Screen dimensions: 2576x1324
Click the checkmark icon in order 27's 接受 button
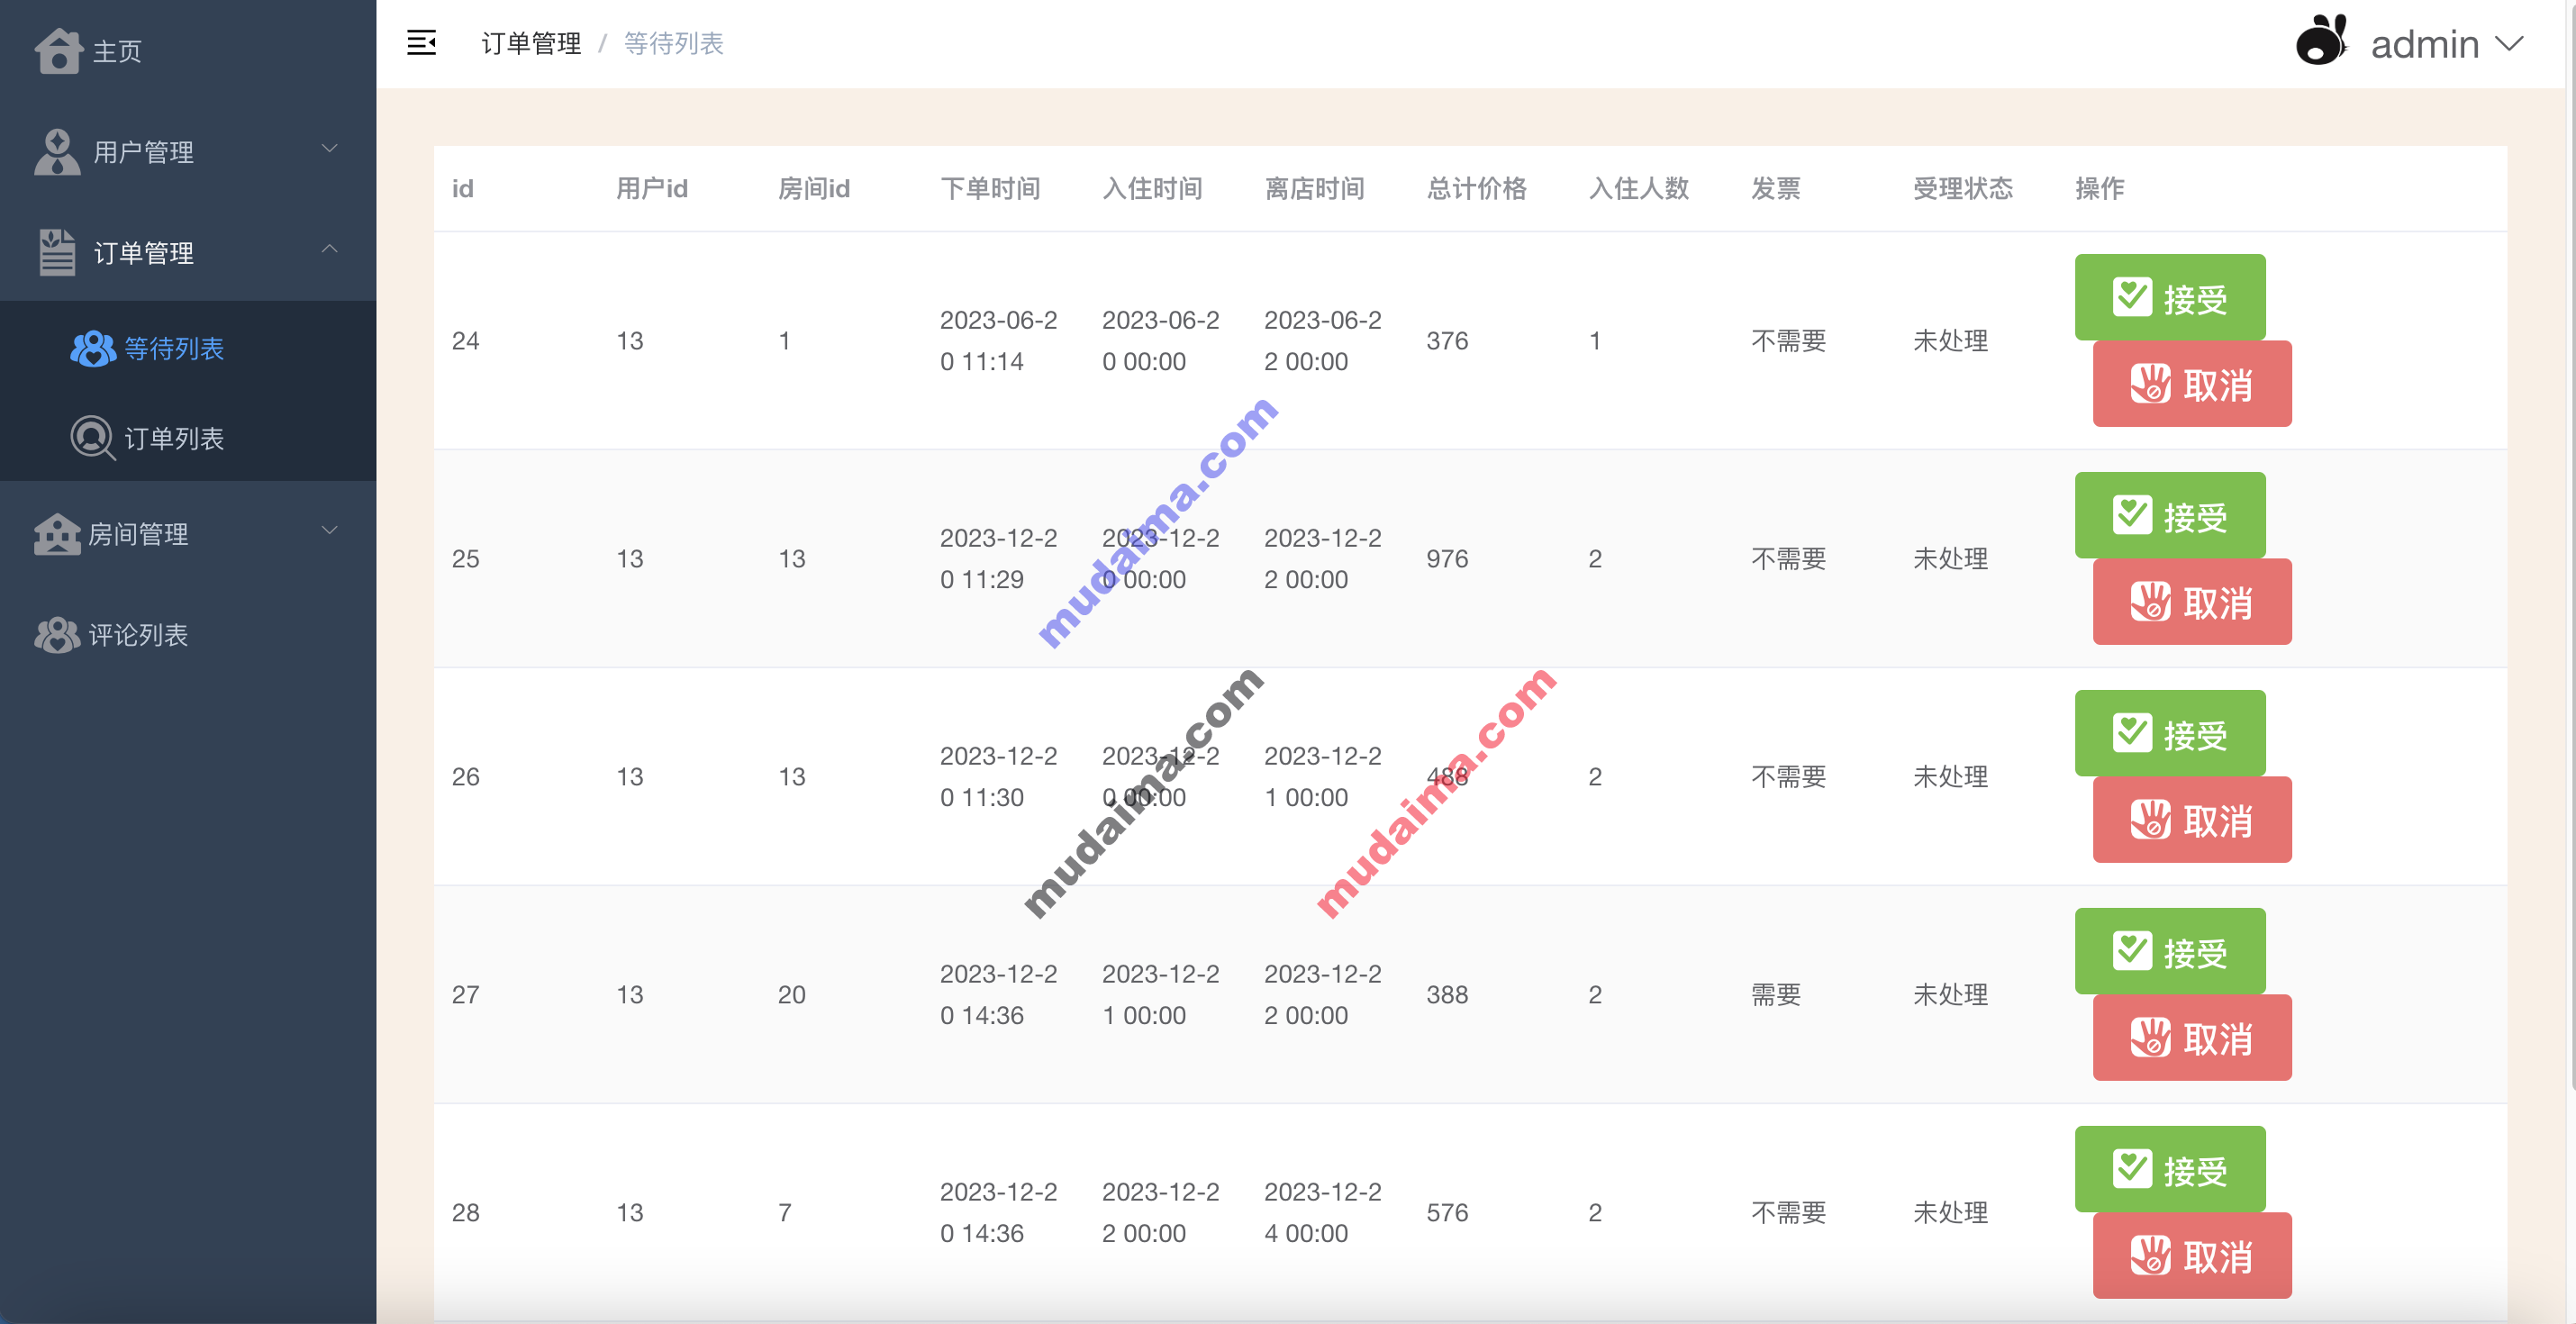[2132, 951]
